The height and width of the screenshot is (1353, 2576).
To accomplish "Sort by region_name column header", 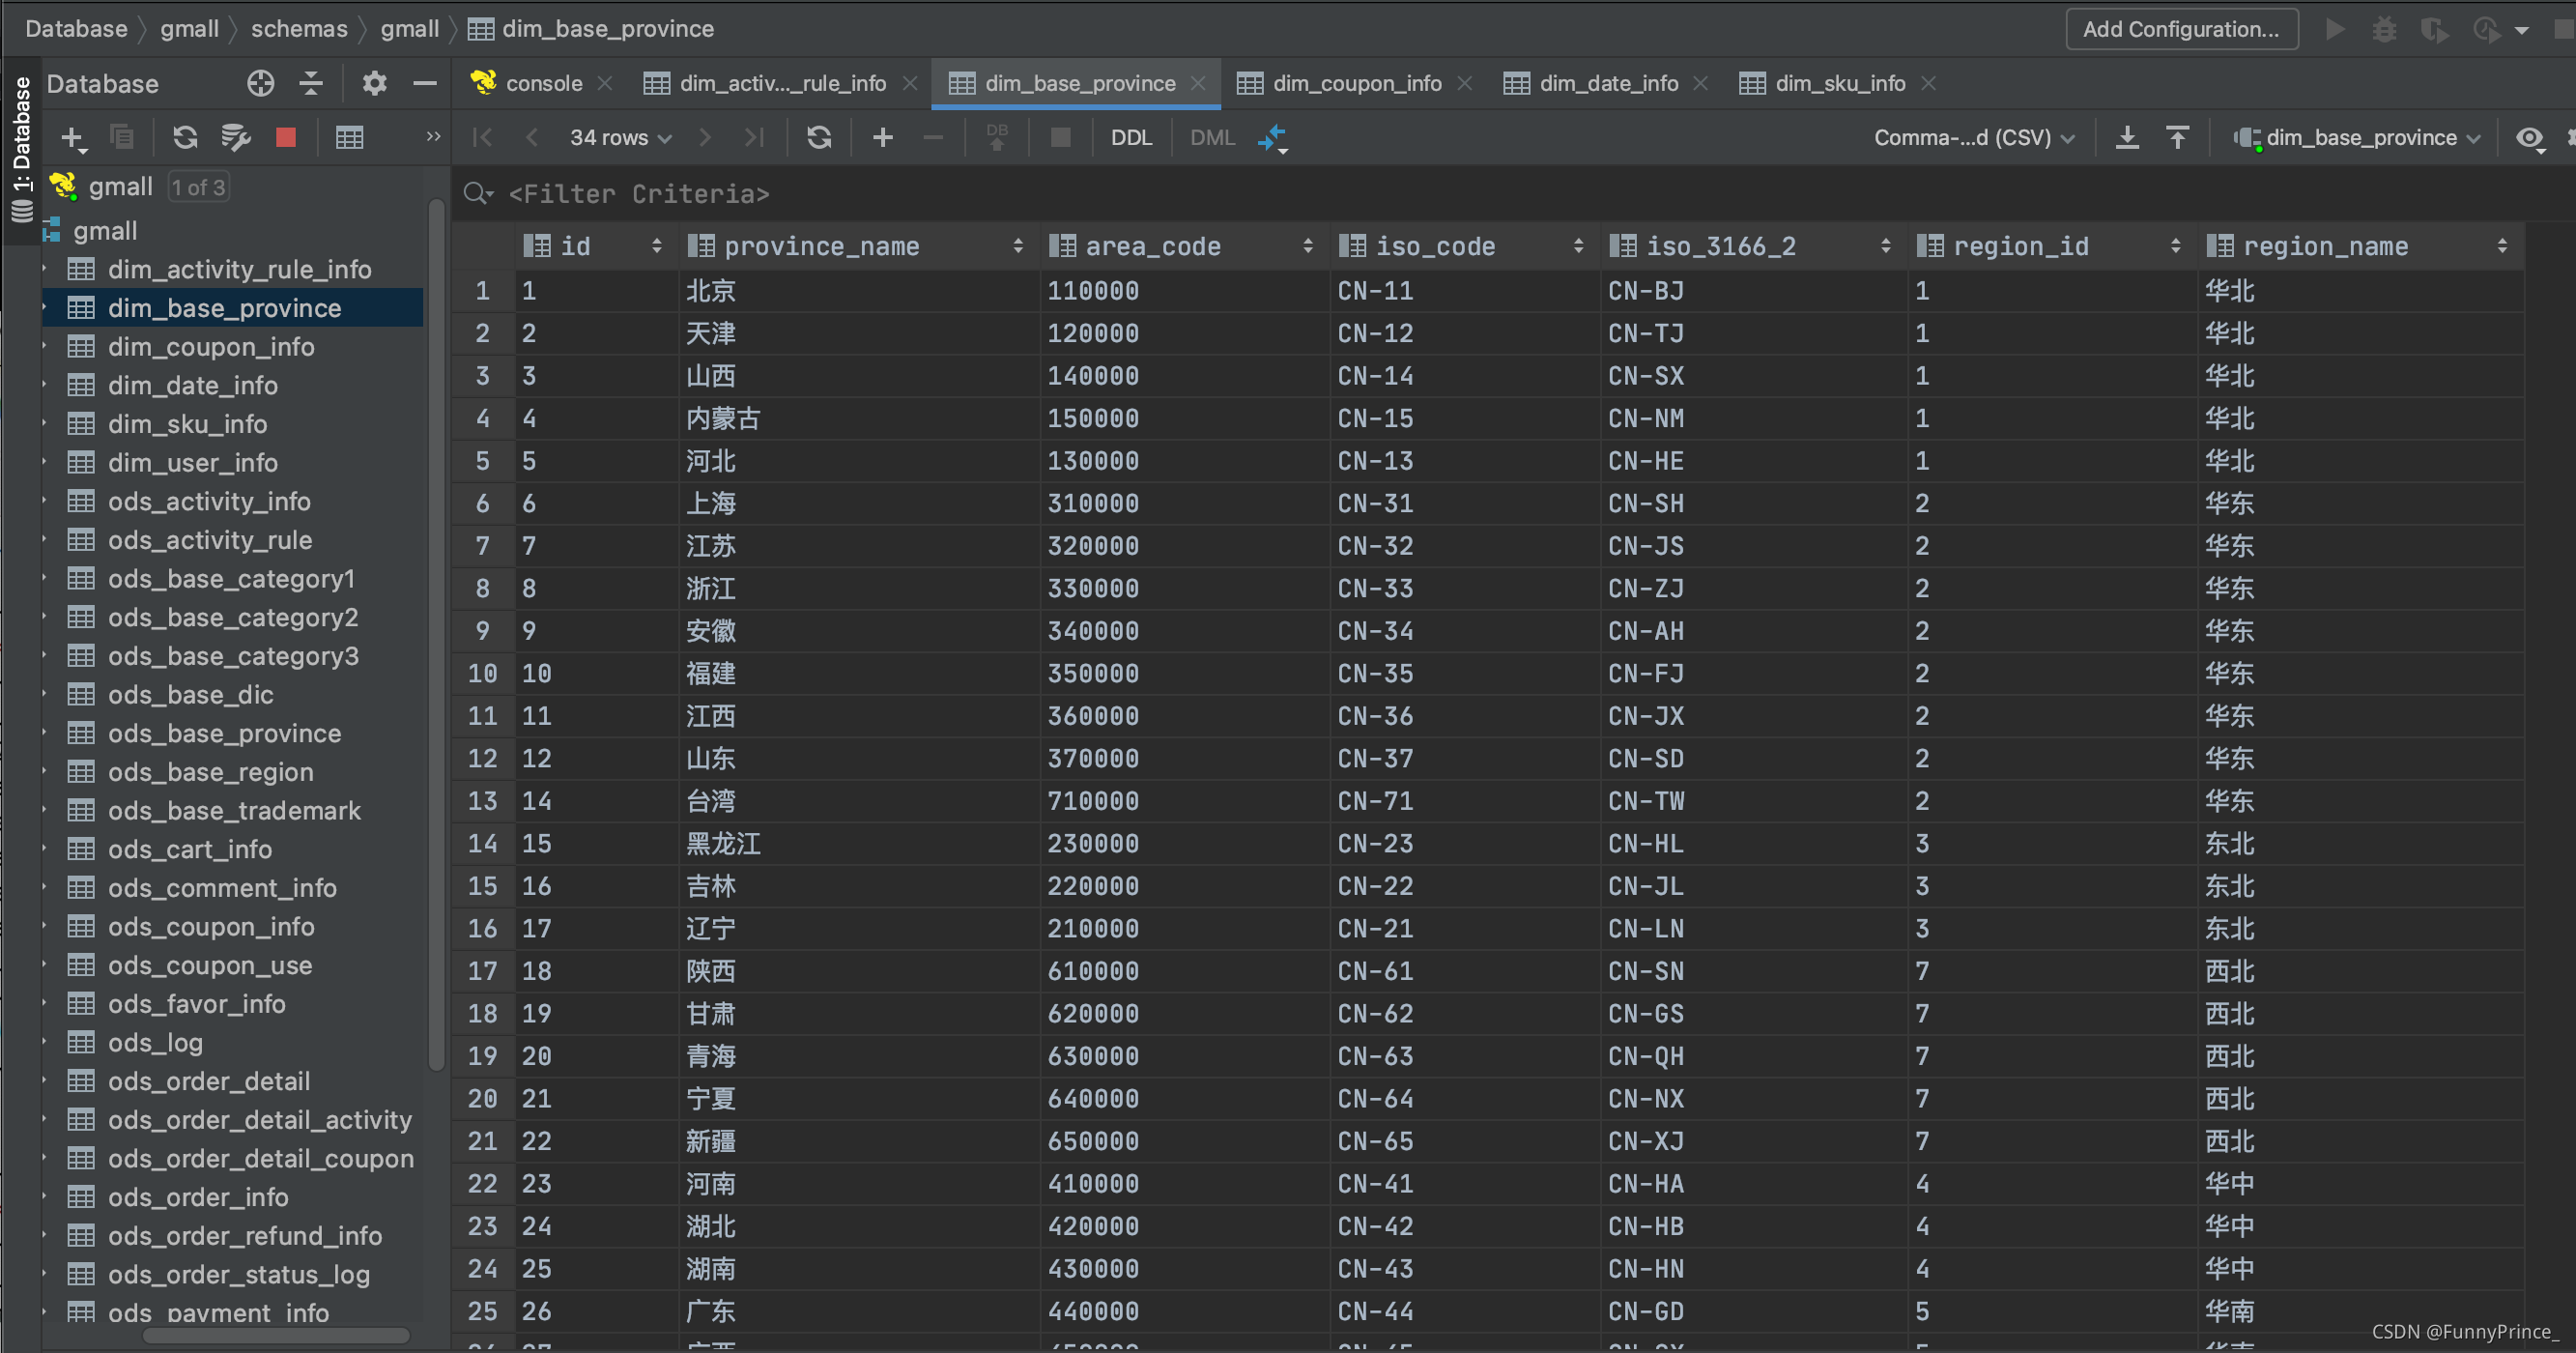I will coord(2361,246).
